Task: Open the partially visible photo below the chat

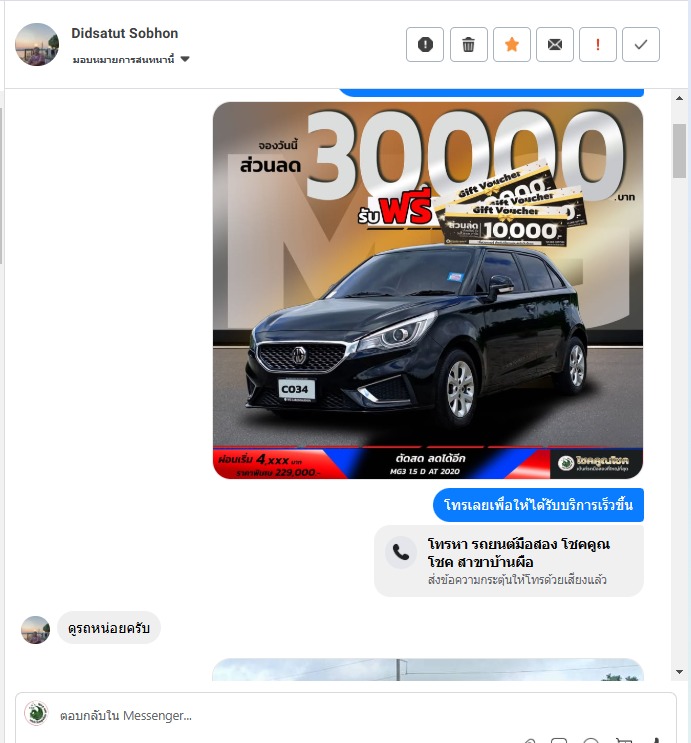Action: click(428, 670)
